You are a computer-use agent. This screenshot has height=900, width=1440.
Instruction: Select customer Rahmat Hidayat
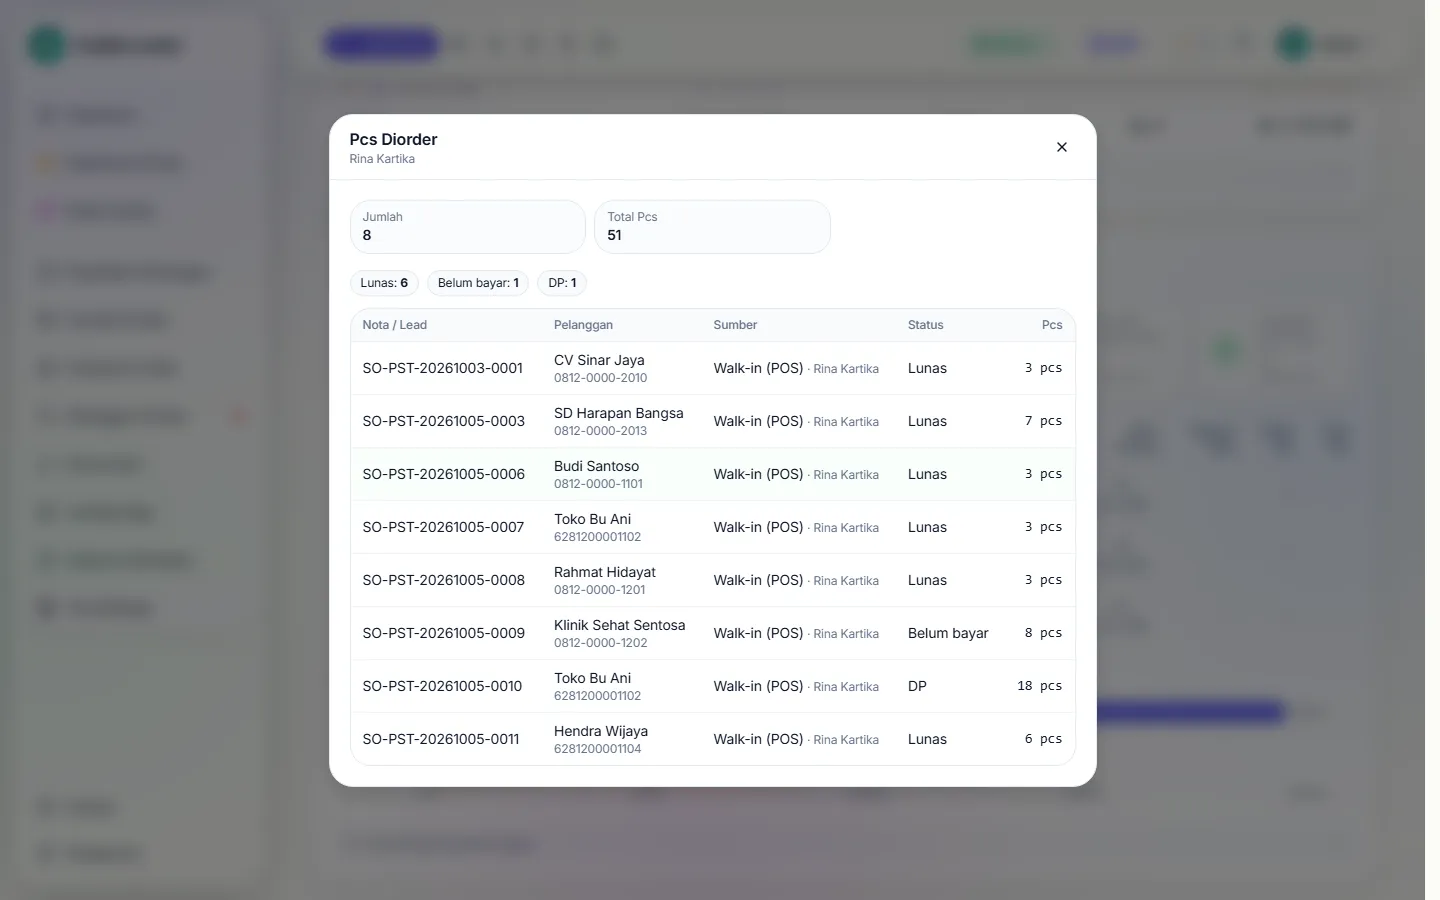[605, 572]
